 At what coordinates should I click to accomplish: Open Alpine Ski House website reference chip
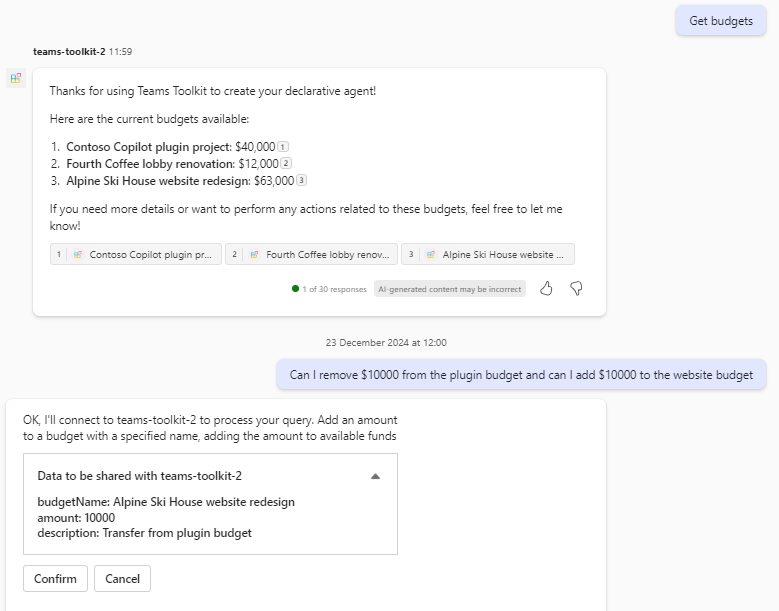(x=488, y=254)
